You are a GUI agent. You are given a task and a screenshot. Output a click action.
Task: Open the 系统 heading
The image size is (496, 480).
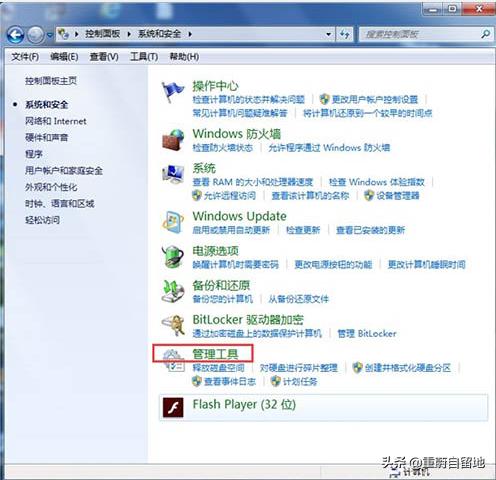click(x=204, y=168)
